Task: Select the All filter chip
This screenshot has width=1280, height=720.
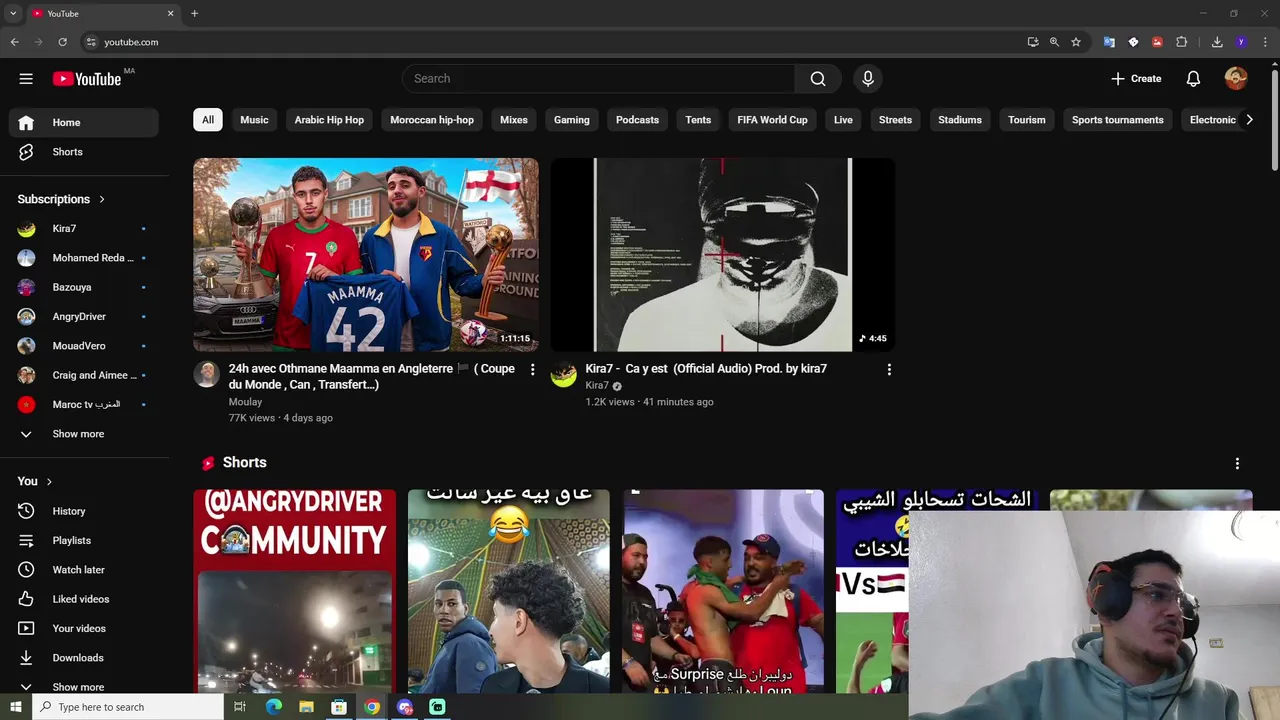Action: click(x=208, y=120)
